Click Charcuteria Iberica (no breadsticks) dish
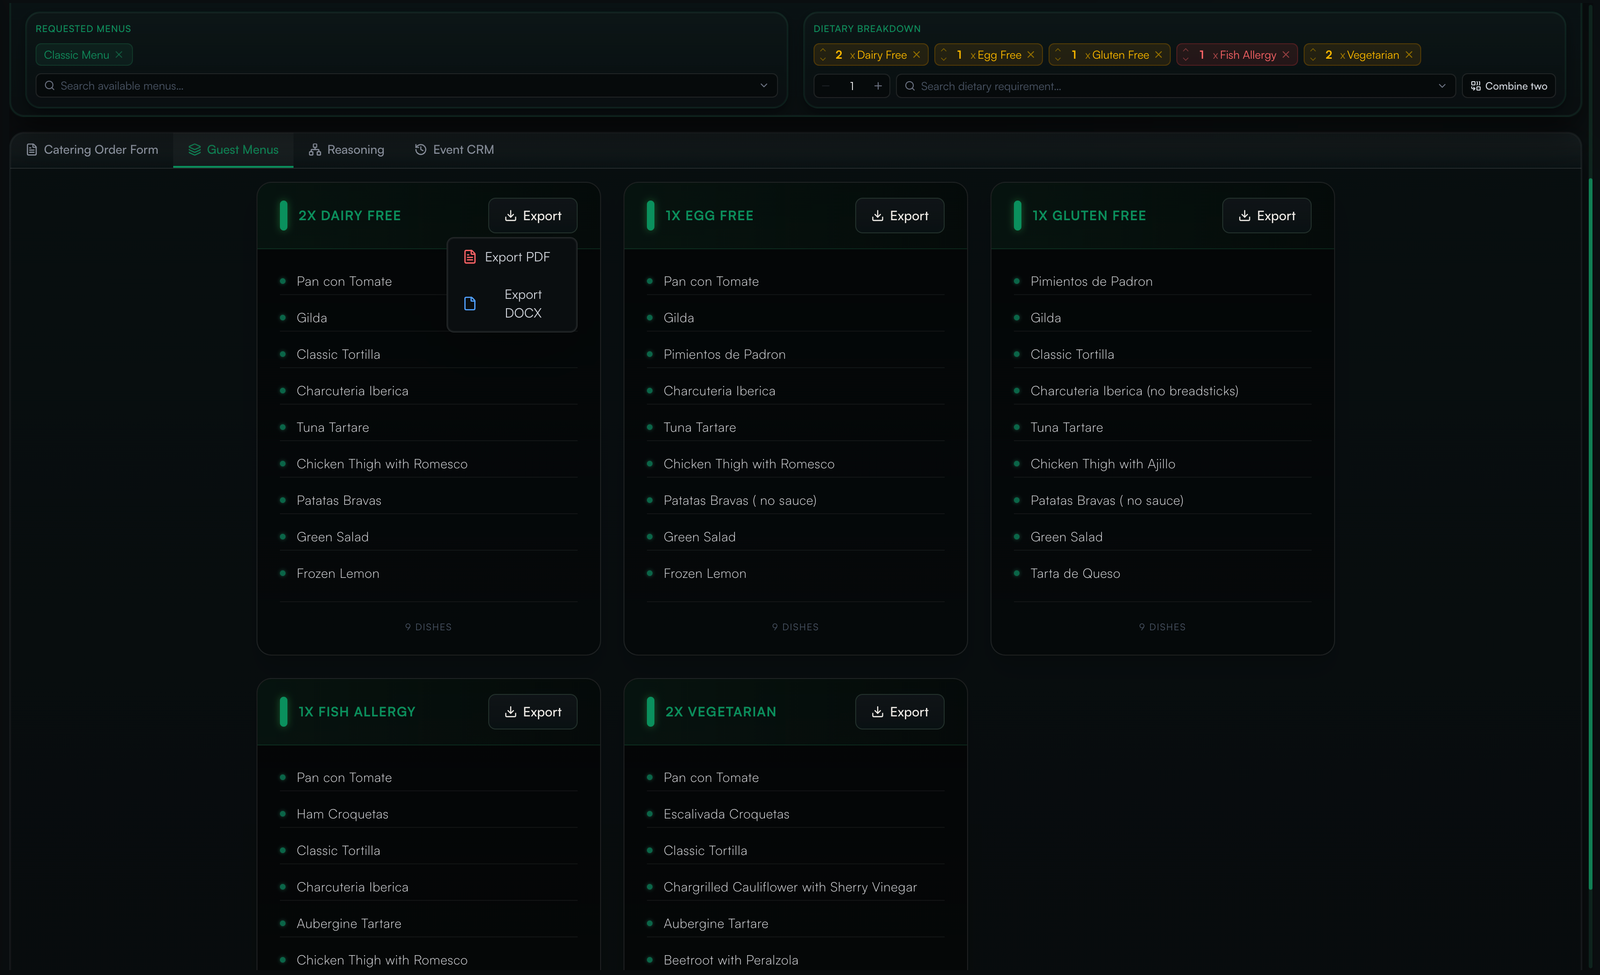Screen dimensions: 1600x975 tap(1135, 391)
